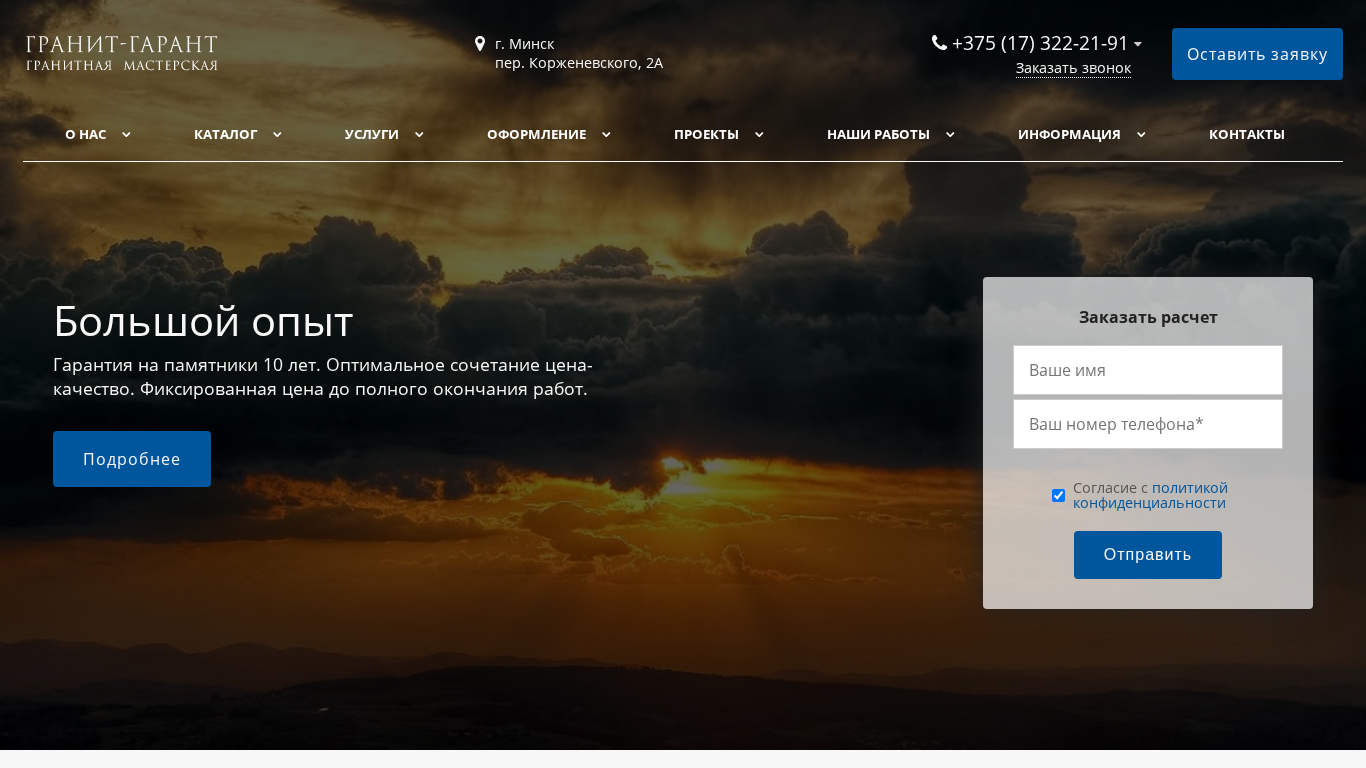Expand chevron next to Услуги
The height and width of the screenshot is (768, 1366).
419,135
